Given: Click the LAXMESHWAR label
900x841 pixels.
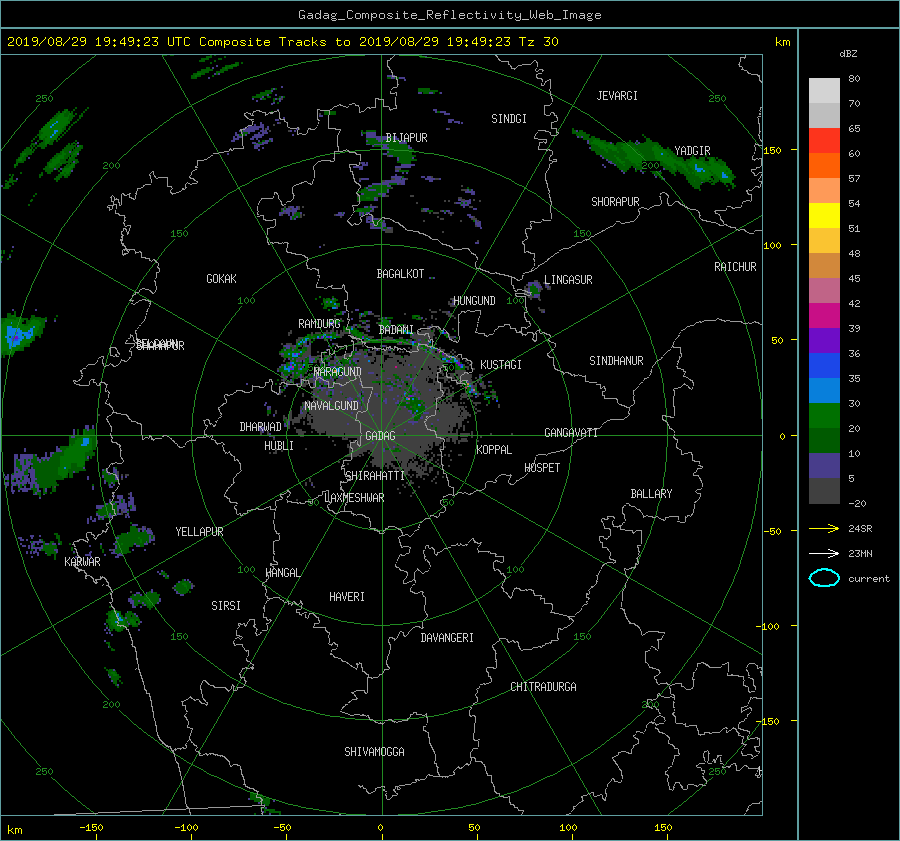Looking at the screenshot, I should coord(354,498).
